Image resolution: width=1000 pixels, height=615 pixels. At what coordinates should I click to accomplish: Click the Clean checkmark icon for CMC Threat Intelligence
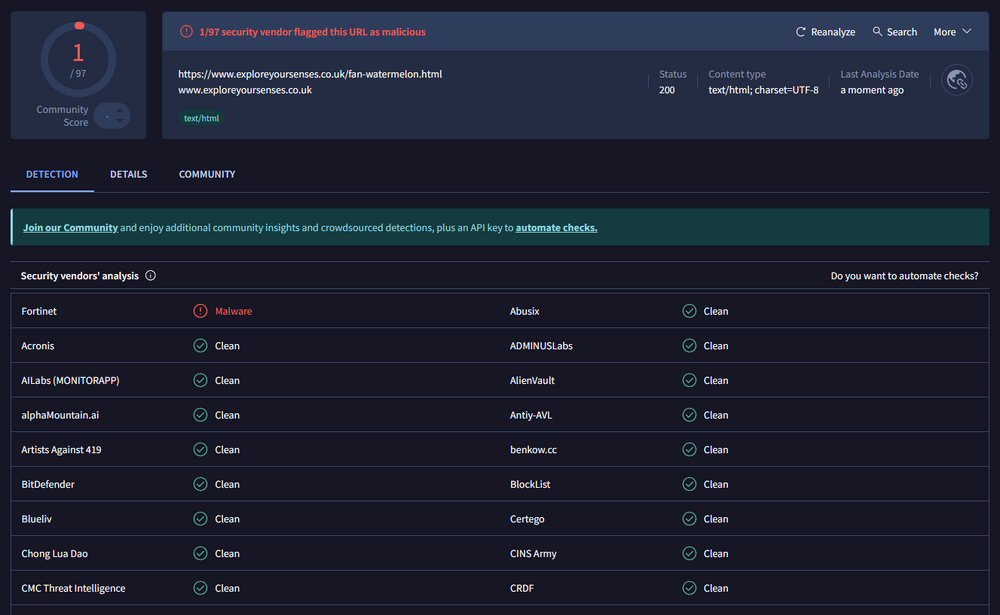pos(200,588)
